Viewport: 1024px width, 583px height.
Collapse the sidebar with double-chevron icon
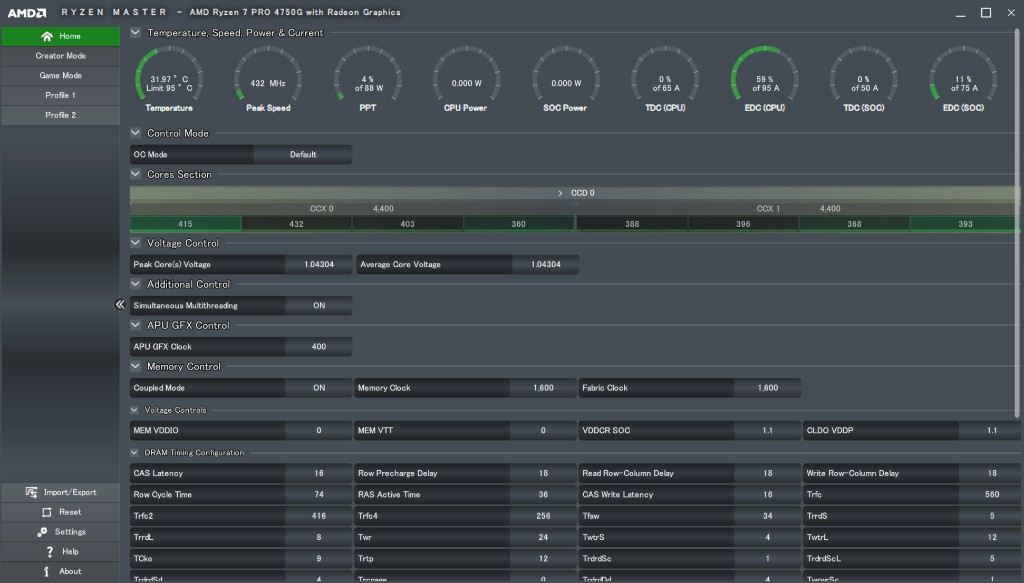point(119,305)
